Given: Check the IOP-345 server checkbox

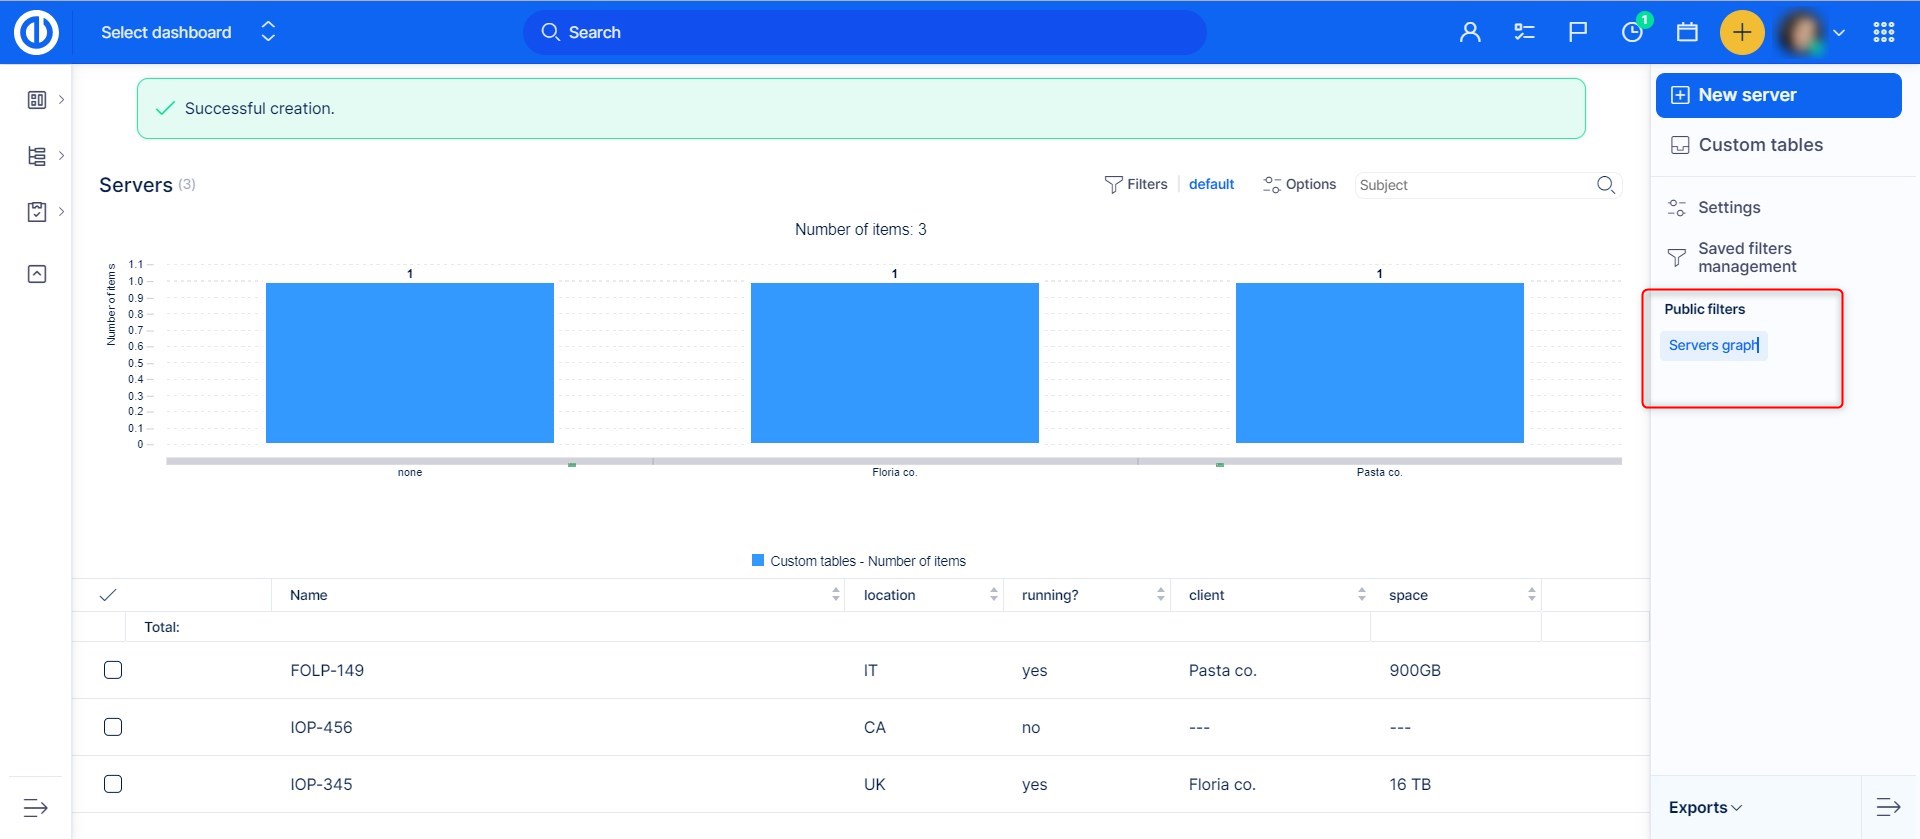Looking at the screenshot, I should point(113,784).
